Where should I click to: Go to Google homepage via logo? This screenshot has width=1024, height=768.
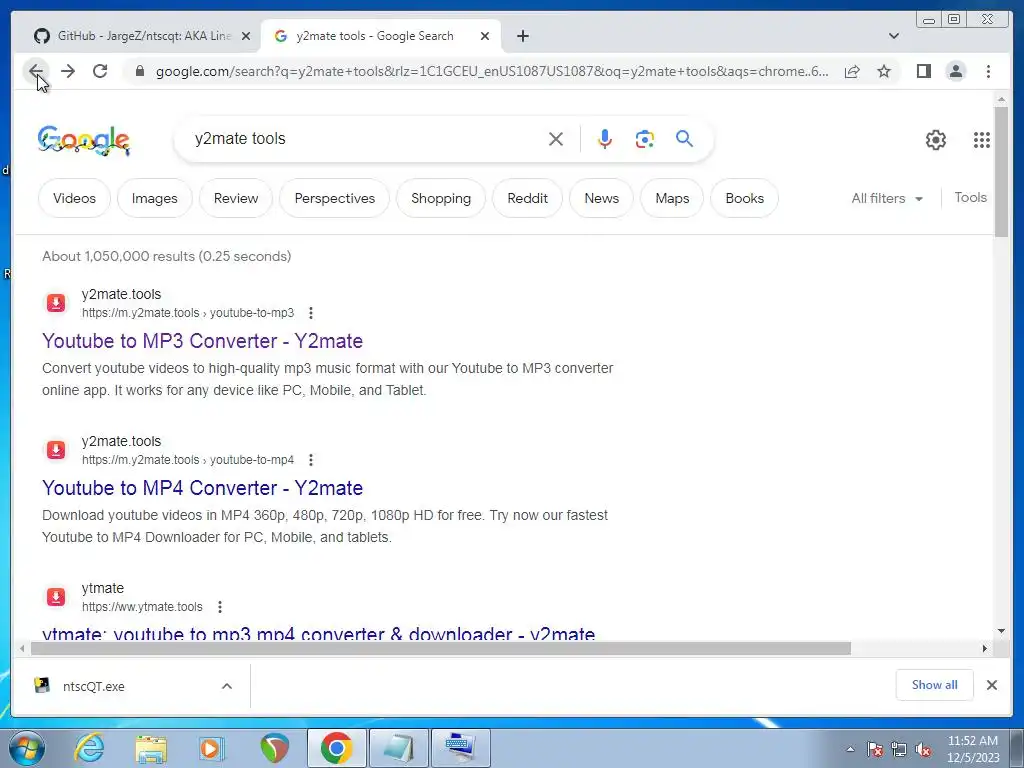click(x=84, y=140)
